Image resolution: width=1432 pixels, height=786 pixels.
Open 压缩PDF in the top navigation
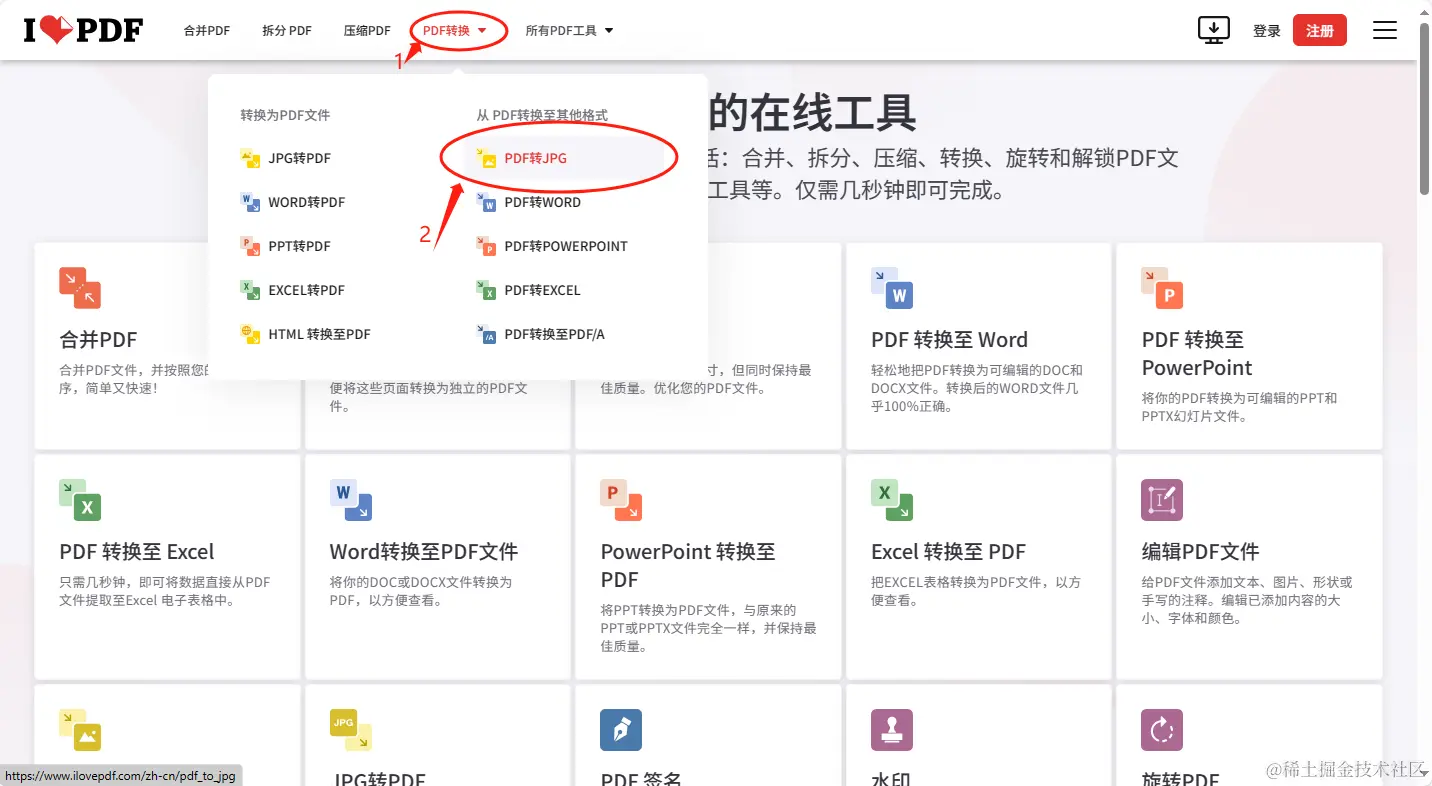(x=367, y=31)
